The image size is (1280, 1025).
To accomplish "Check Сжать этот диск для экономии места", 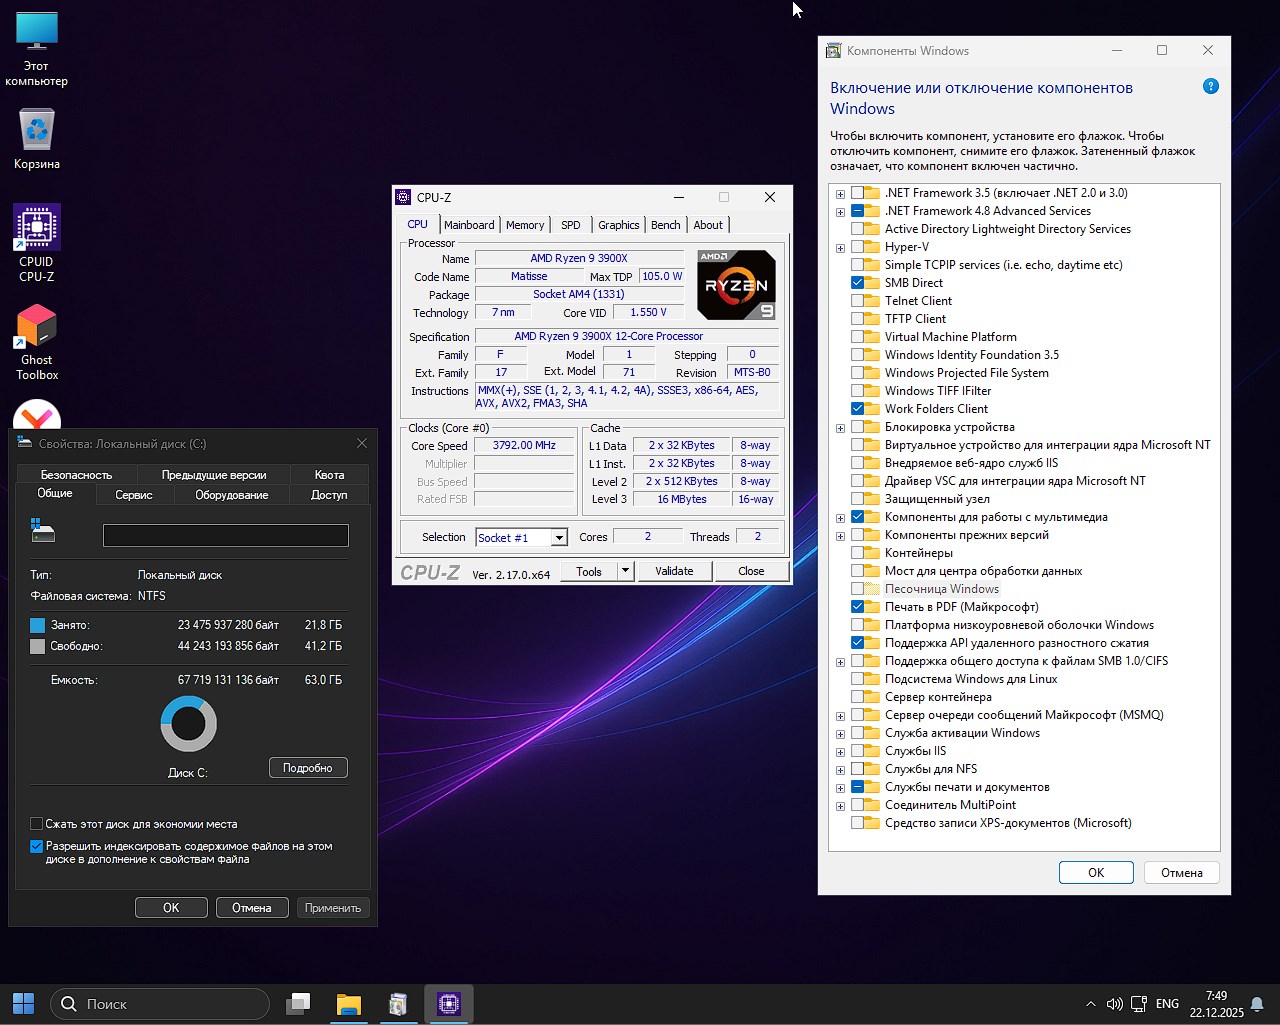I will (x=36, y=824).
